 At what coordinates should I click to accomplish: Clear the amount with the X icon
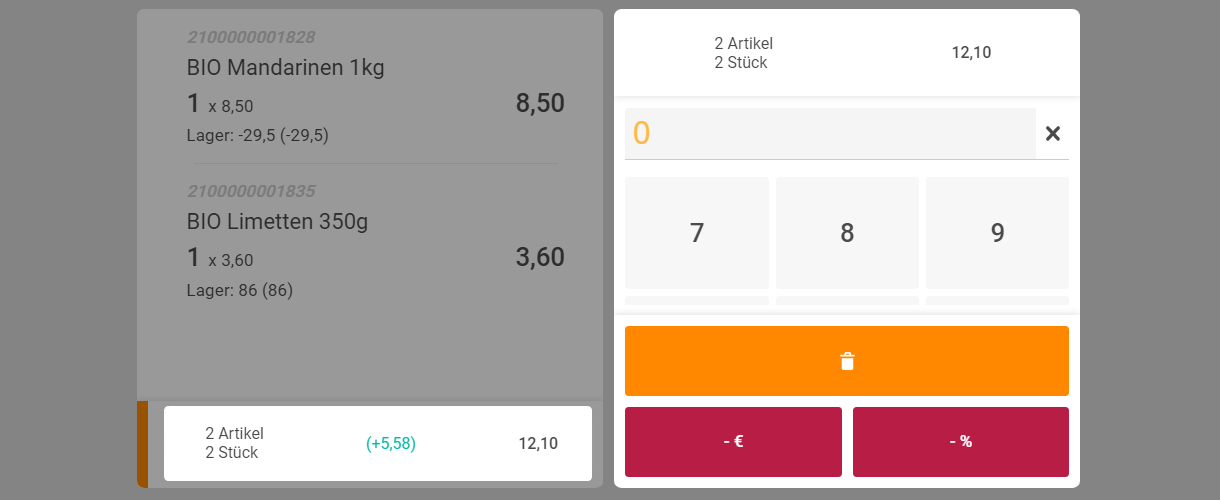click(x=1052, y=134)
